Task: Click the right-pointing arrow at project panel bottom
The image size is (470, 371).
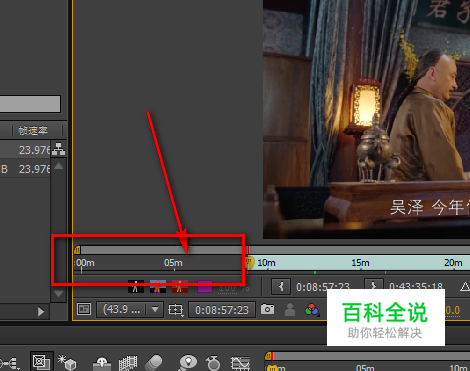Action: coord(41,312)
